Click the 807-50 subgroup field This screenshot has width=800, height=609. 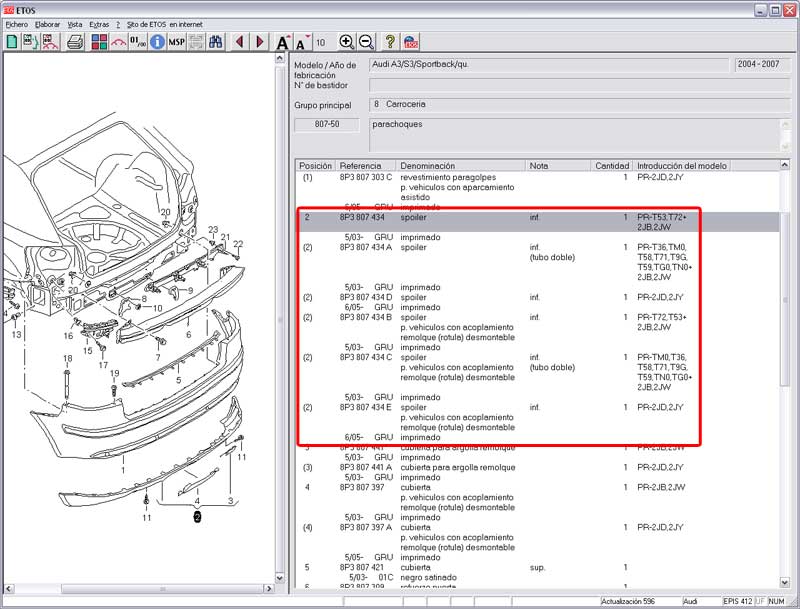327,124
